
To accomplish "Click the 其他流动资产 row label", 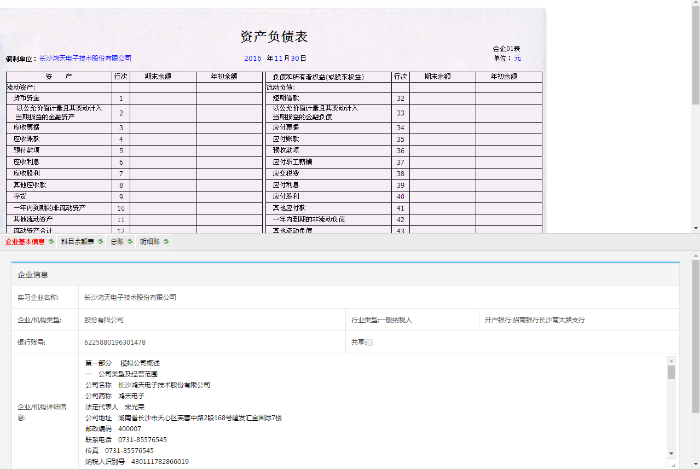I will coord(33,220).
